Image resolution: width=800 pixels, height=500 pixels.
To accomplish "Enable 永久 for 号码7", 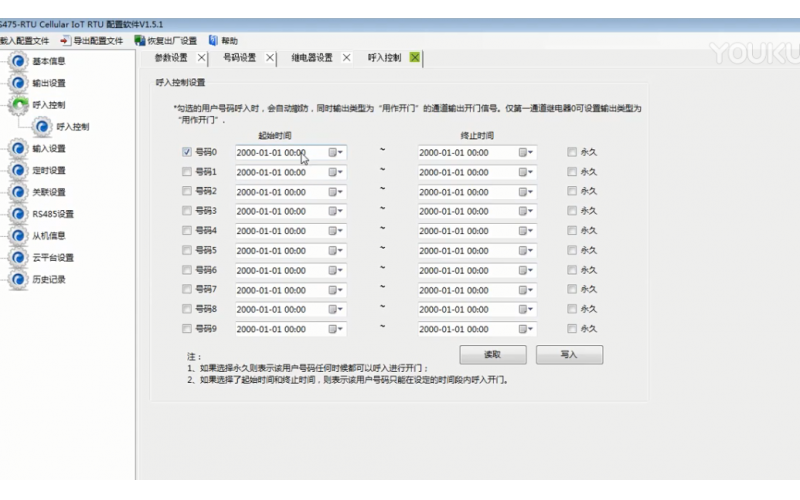I will (572, 289).
